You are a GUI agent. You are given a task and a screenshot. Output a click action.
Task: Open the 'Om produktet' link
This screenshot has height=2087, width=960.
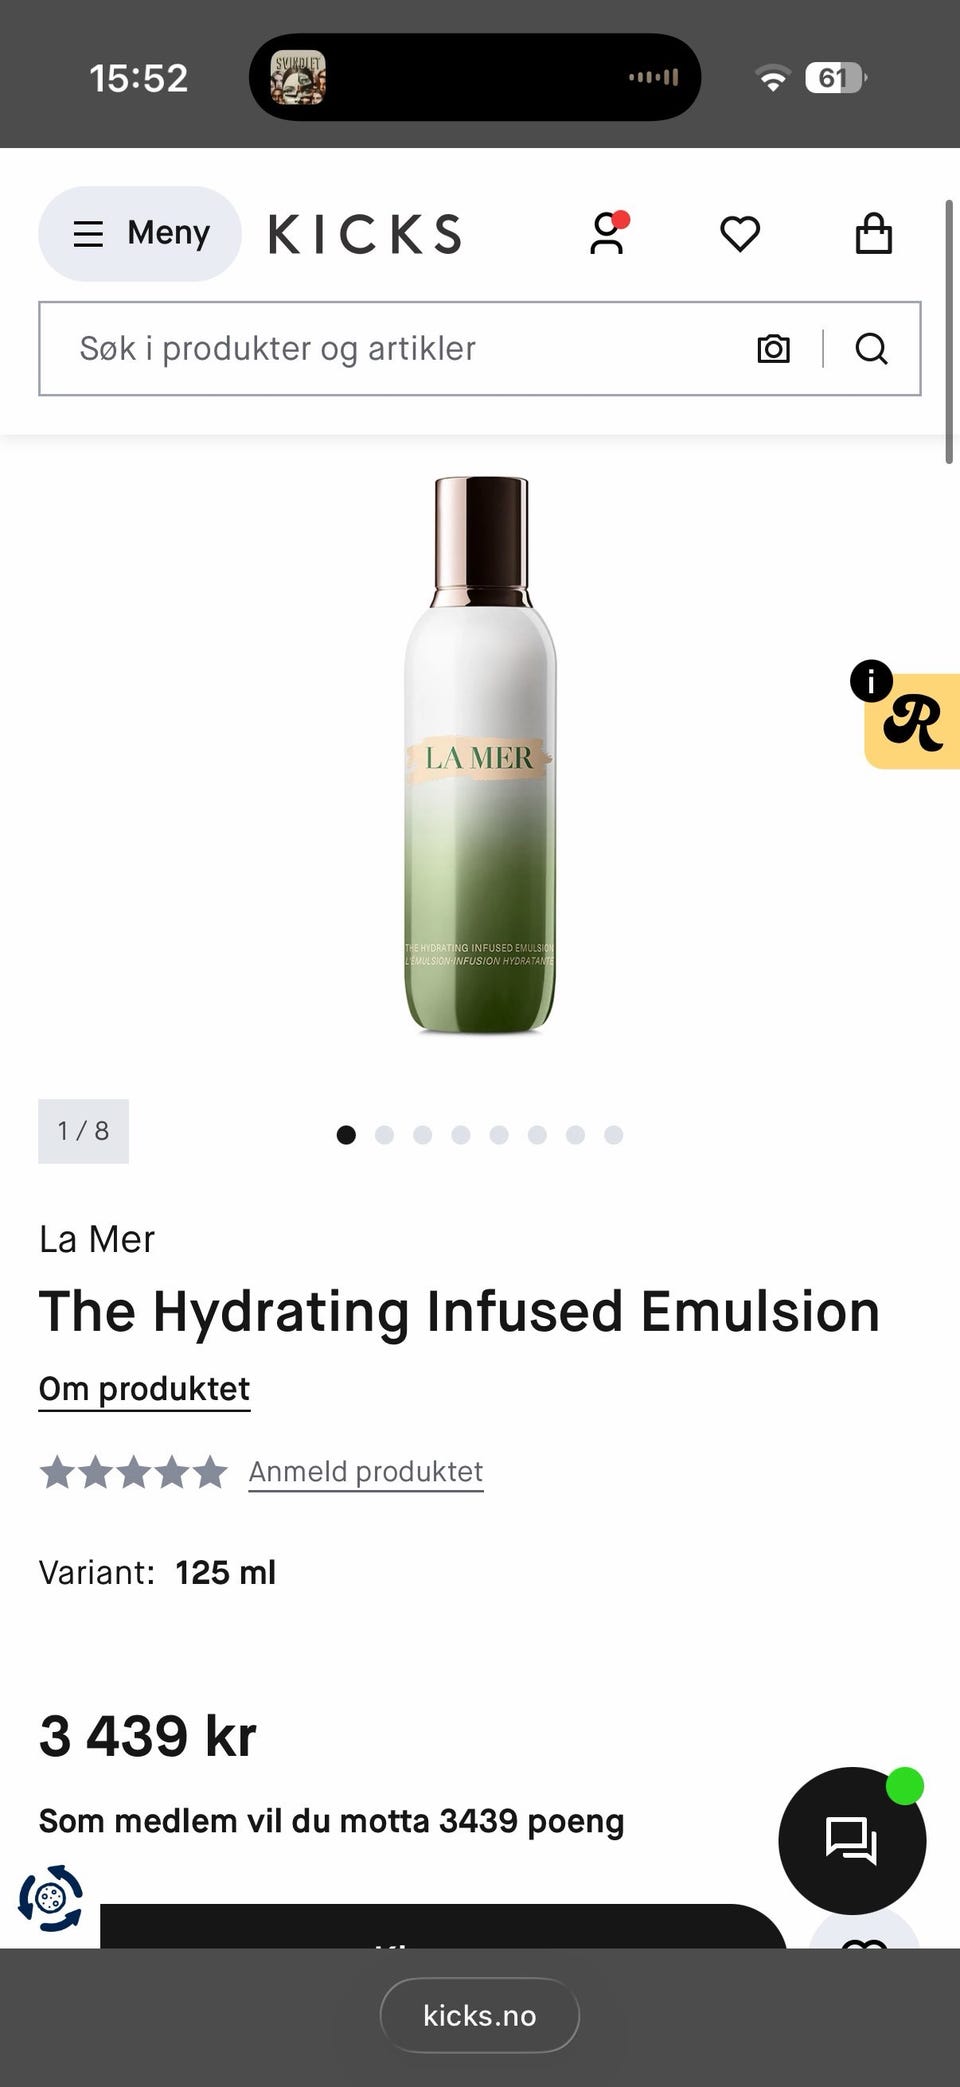coord(144,1389)
